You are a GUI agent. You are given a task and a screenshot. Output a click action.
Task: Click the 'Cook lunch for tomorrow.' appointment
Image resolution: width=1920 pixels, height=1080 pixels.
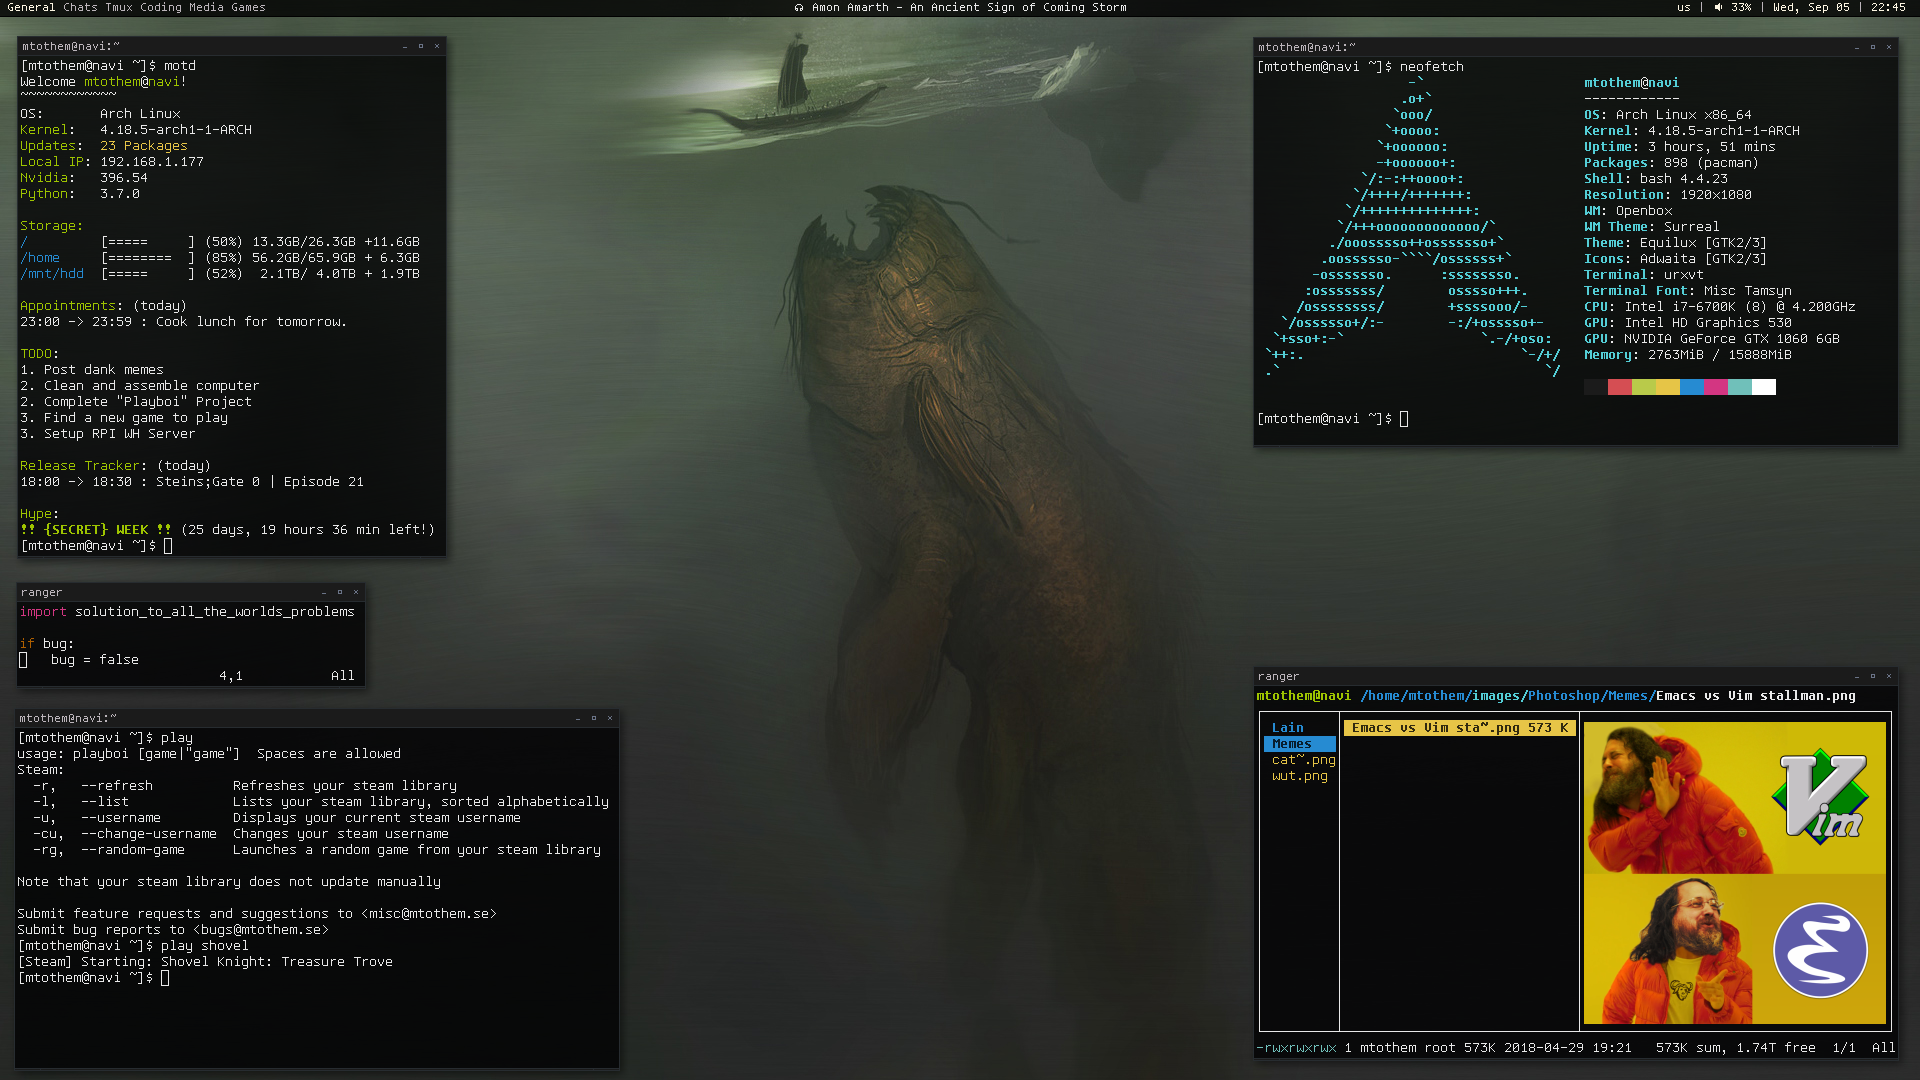tap(251, 322)
